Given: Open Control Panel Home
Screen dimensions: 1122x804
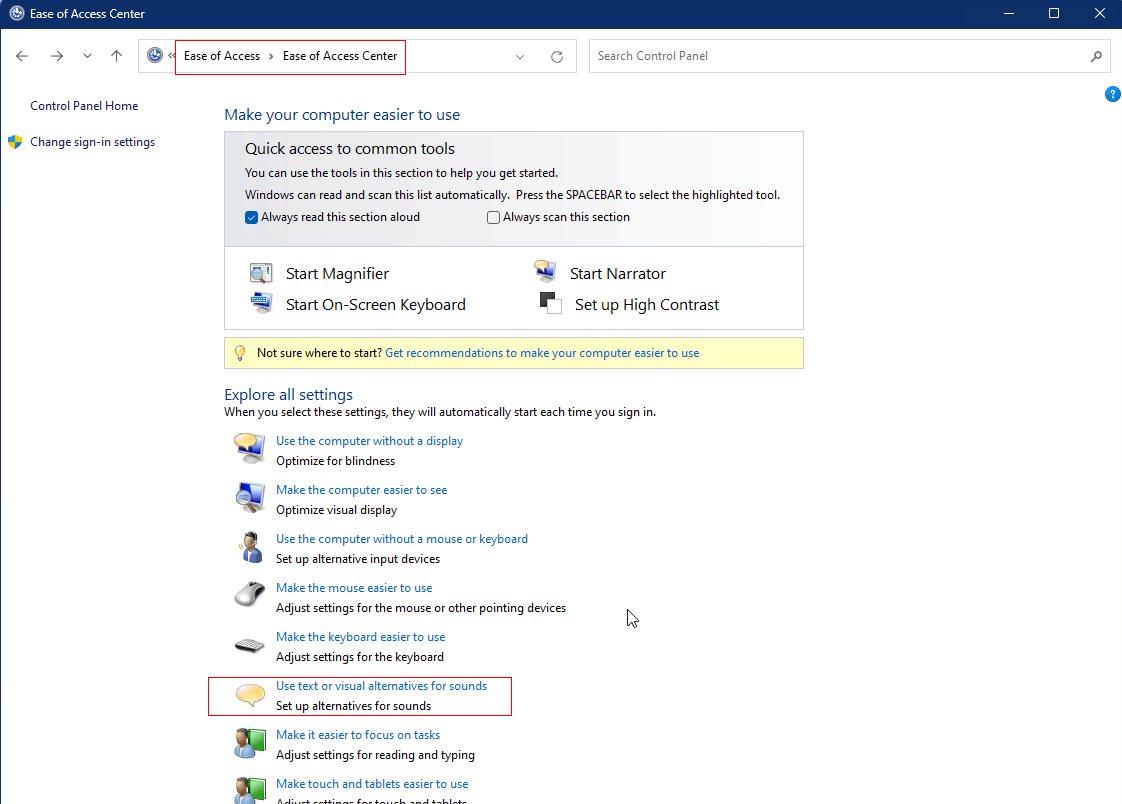Looking at the screenshot, I should (84, 106).
